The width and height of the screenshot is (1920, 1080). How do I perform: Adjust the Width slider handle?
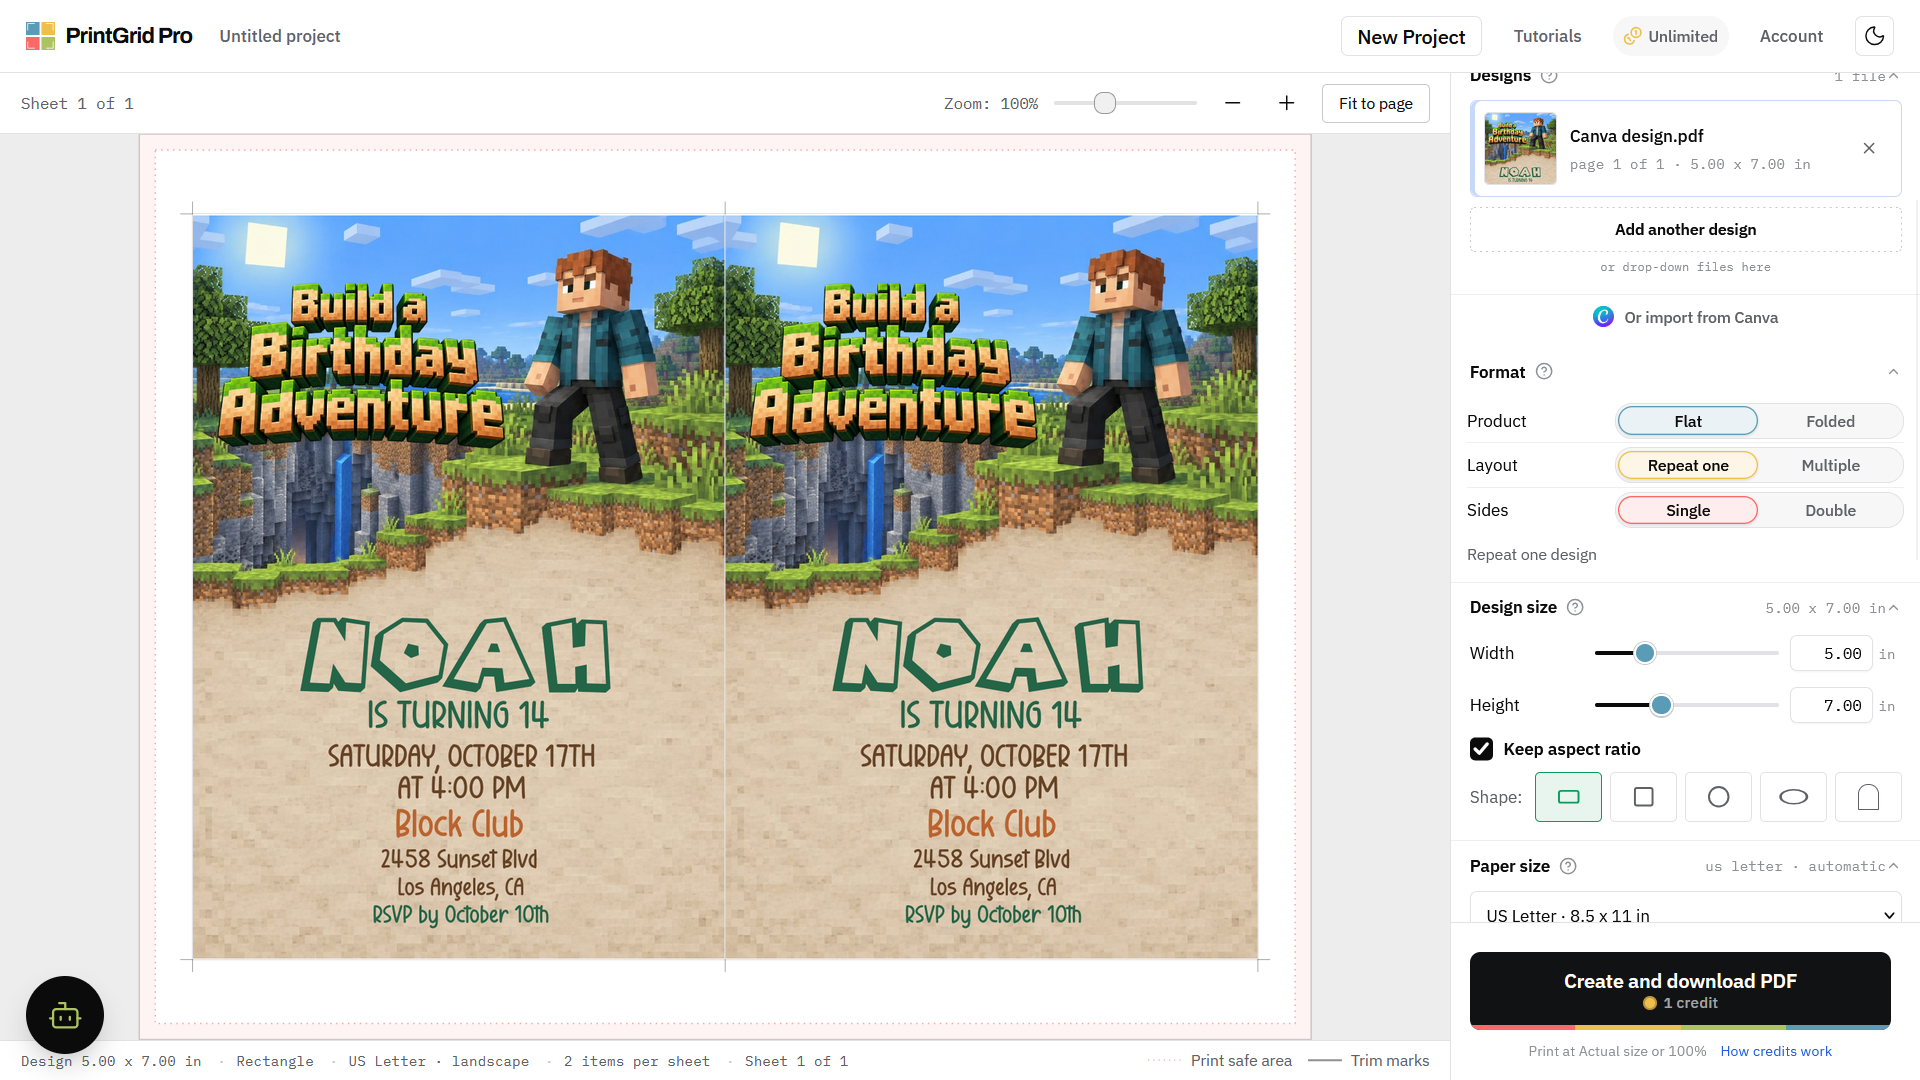[x=1645, y=653]
